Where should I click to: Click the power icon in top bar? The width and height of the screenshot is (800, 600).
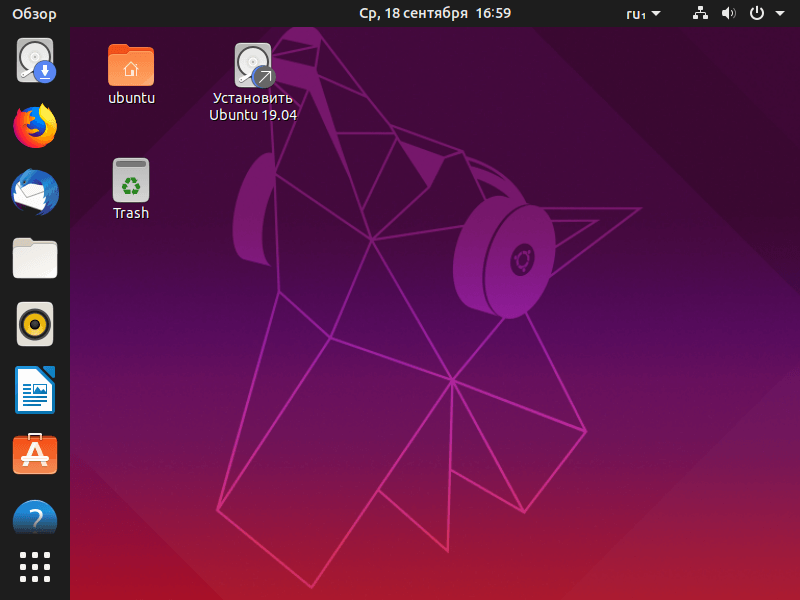point(757,13)
